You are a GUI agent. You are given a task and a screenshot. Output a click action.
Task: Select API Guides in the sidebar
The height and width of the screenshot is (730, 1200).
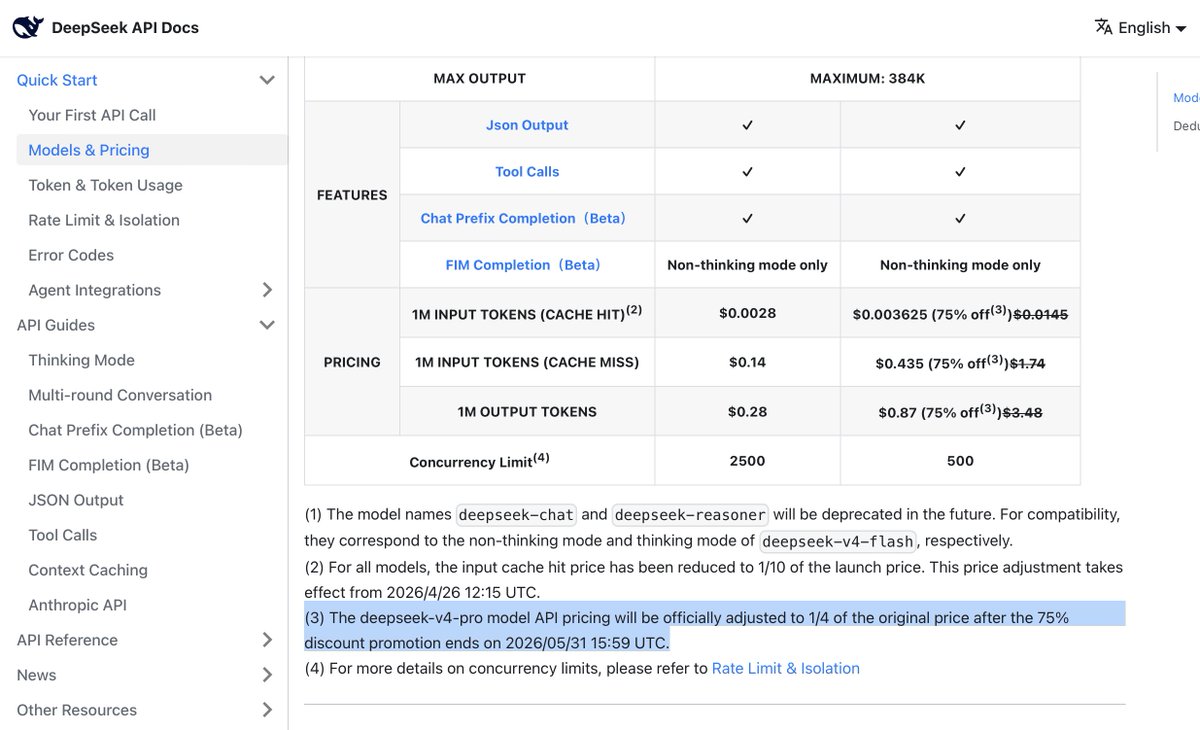tap(56, 325)
